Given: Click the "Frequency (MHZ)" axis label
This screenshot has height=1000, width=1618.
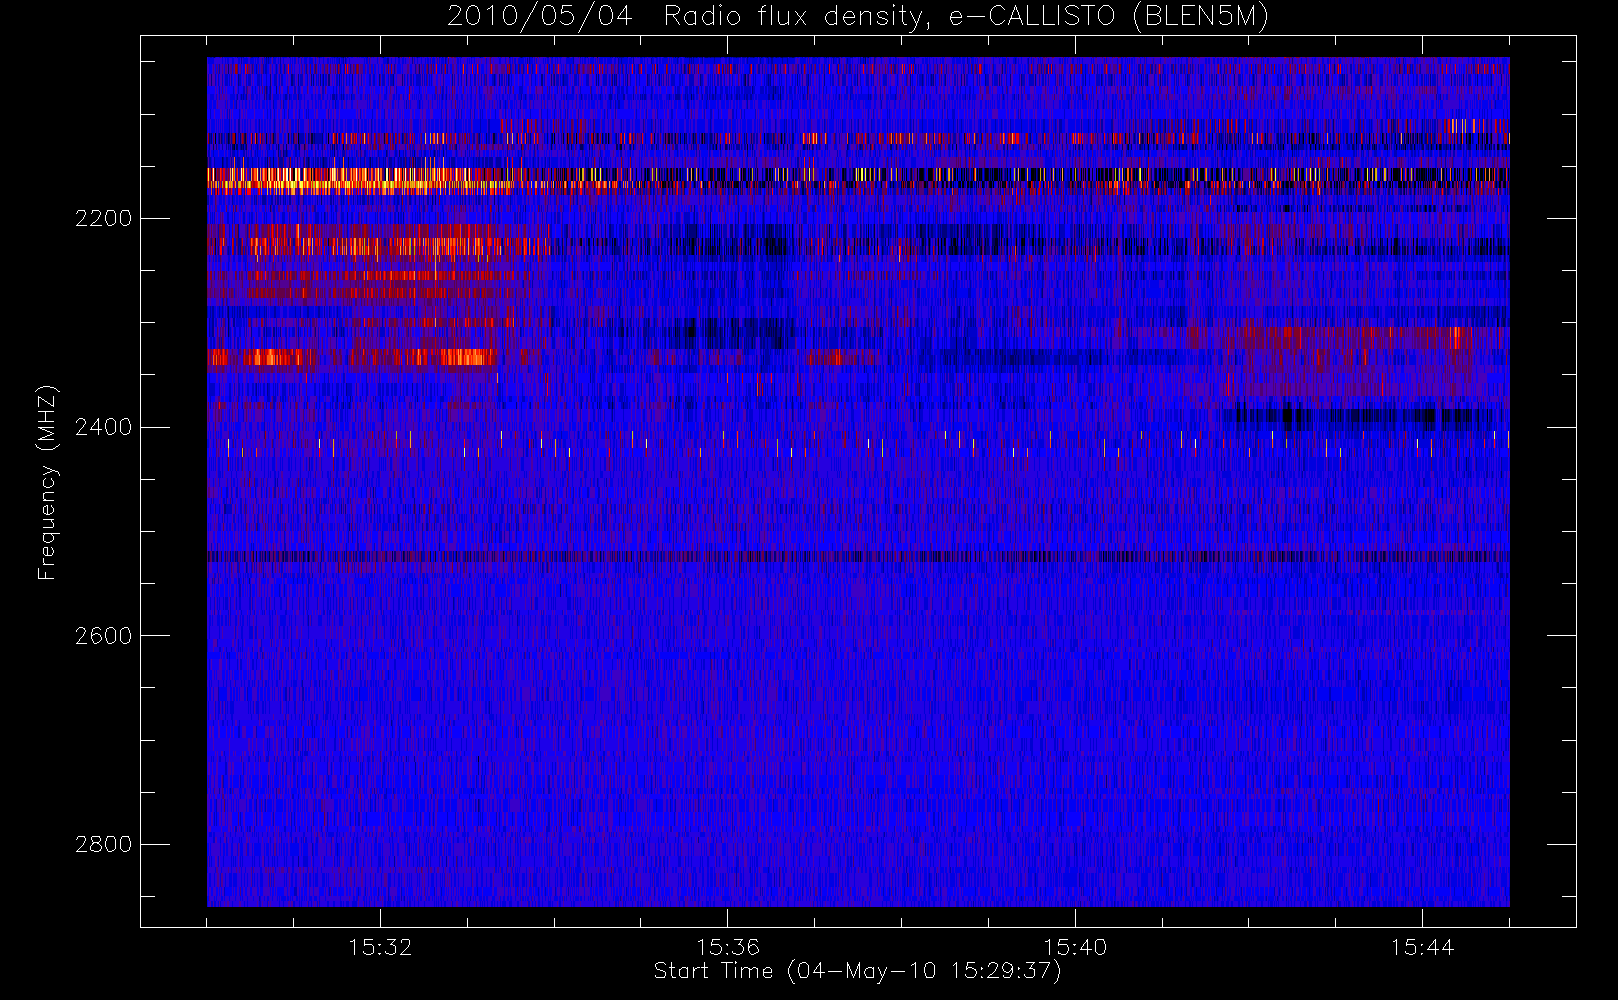Looking at the screenshot, I should pyautogui.click(x=47, y=482).
